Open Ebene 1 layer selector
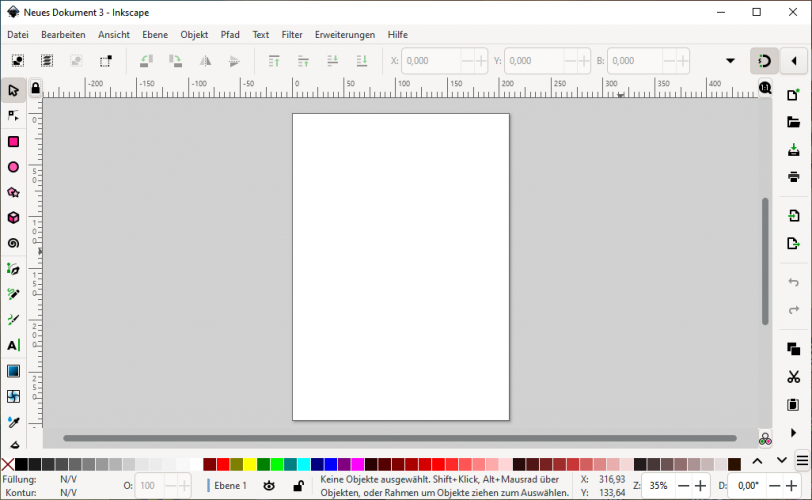 [x=228, y=486]
